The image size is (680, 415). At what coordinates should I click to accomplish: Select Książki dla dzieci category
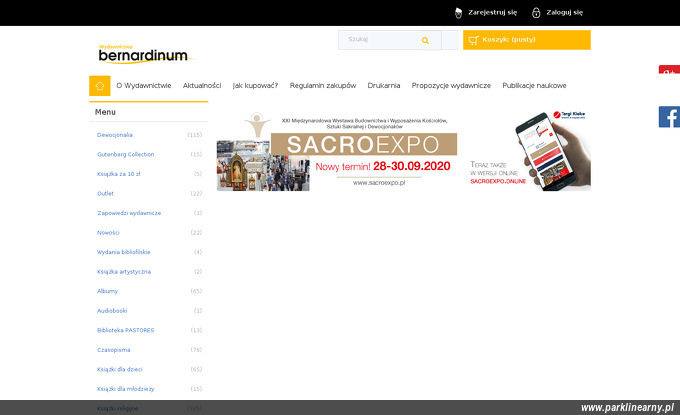[119, 369]
